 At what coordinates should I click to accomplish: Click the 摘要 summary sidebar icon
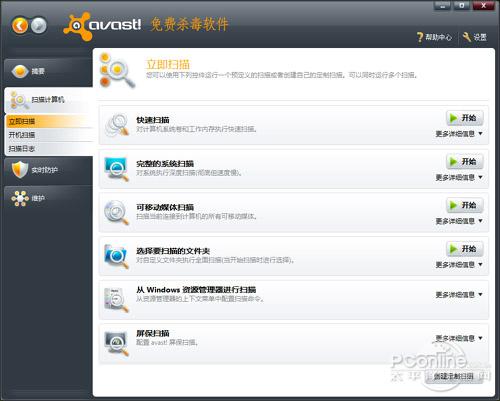point(20,71)
